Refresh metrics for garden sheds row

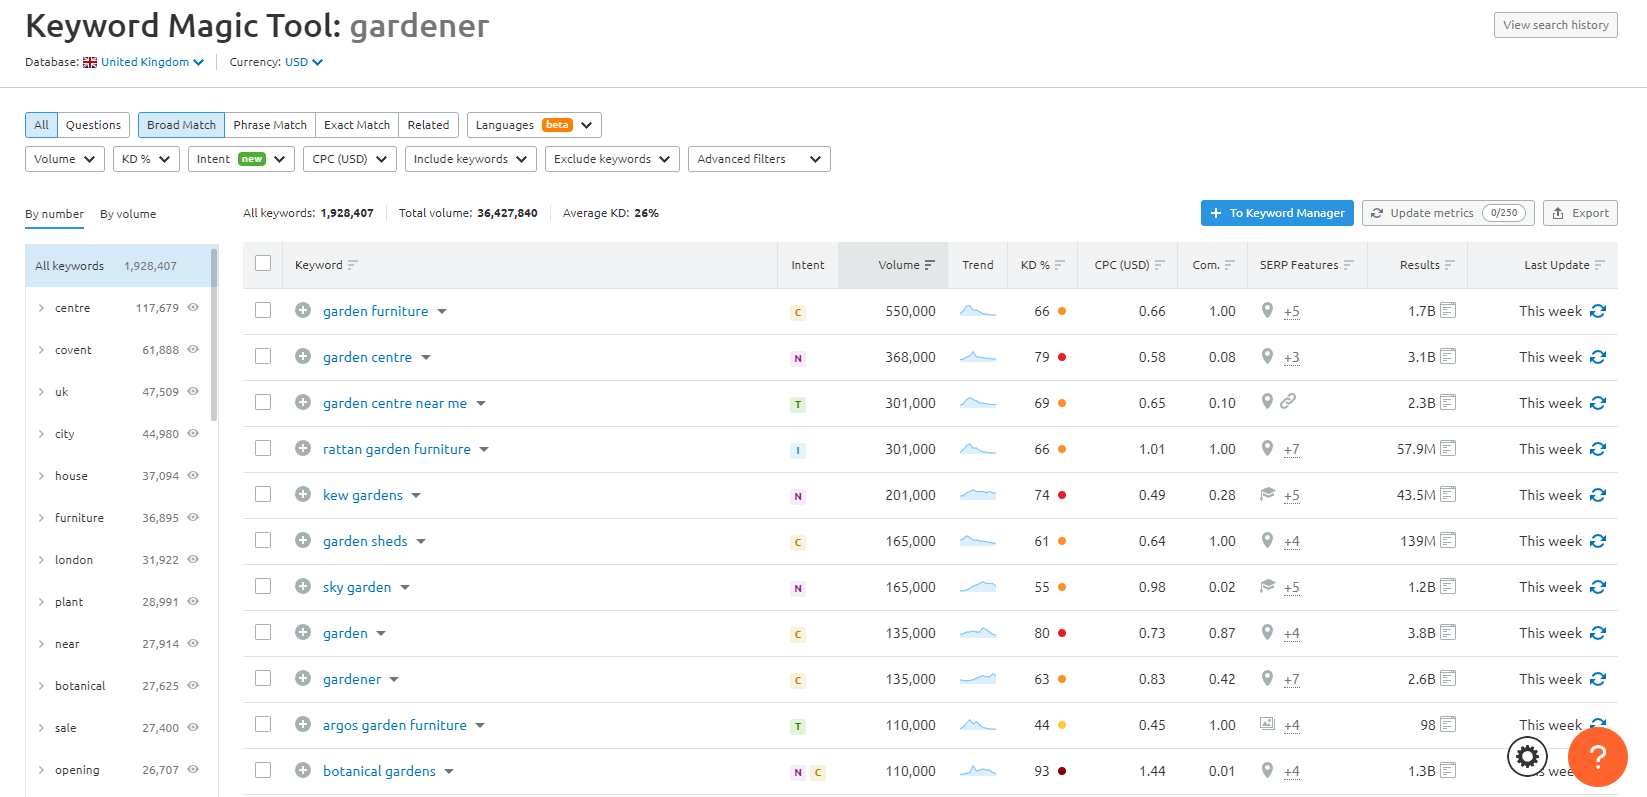(1598, 541)
